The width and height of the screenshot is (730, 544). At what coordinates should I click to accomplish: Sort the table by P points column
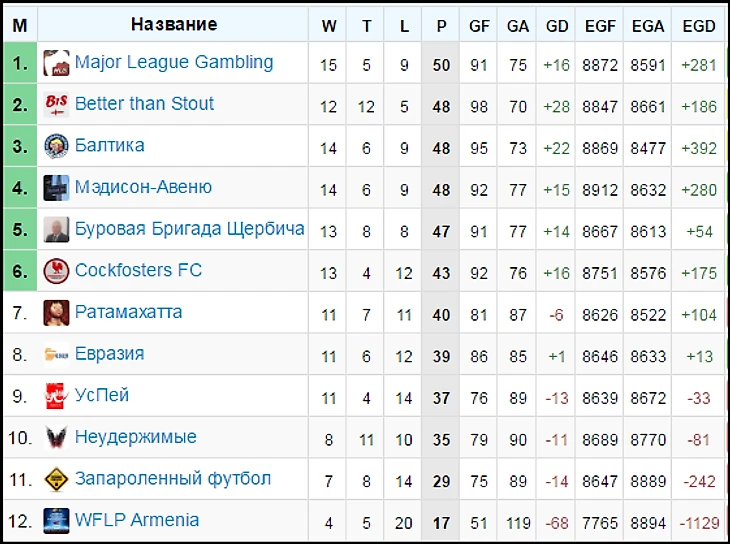(441, 26)
